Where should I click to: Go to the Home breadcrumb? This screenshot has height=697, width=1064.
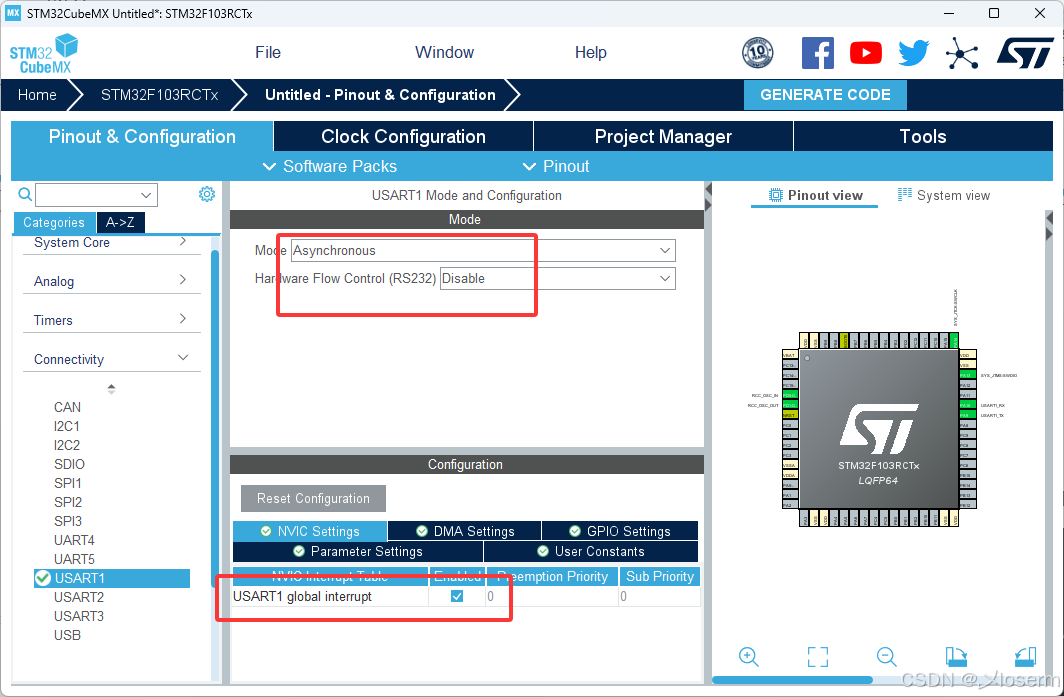[37, 95]
